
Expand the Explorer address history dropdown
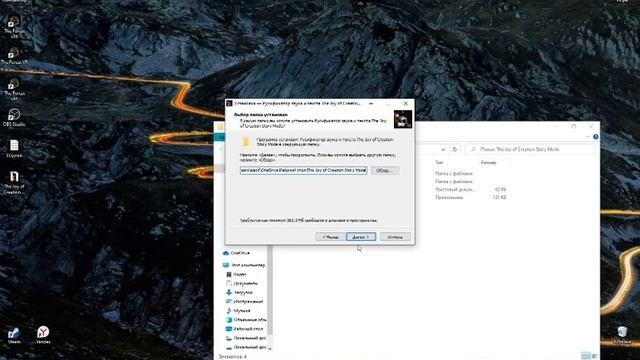click(443, 149)
